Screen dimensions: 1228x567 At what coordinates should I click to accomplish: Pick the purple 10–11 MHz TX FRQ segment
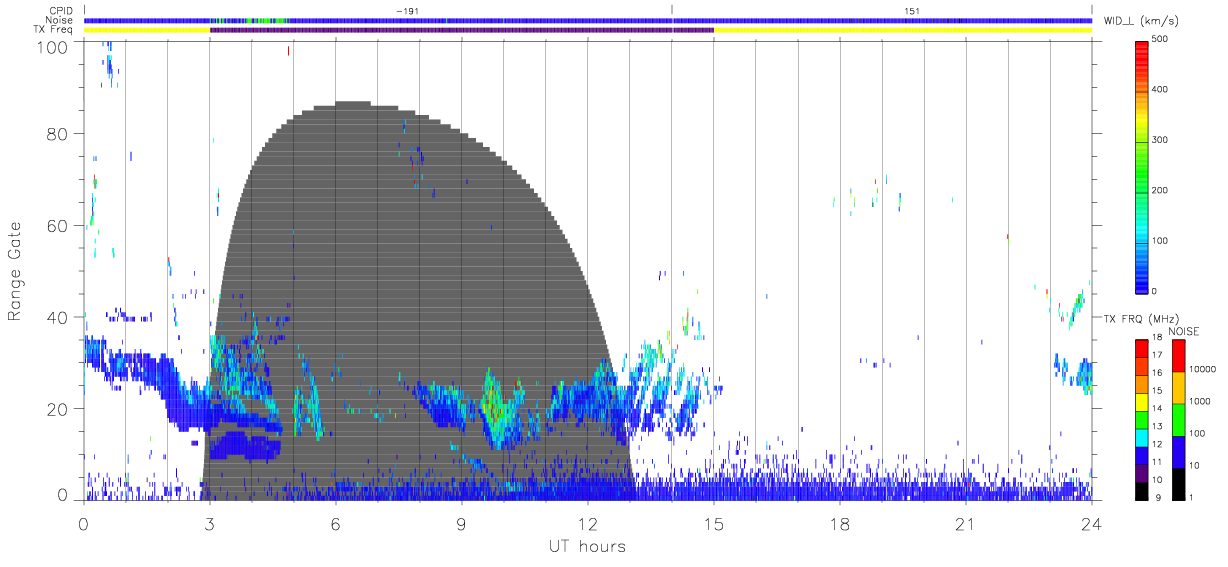(x=1142, y=471)
